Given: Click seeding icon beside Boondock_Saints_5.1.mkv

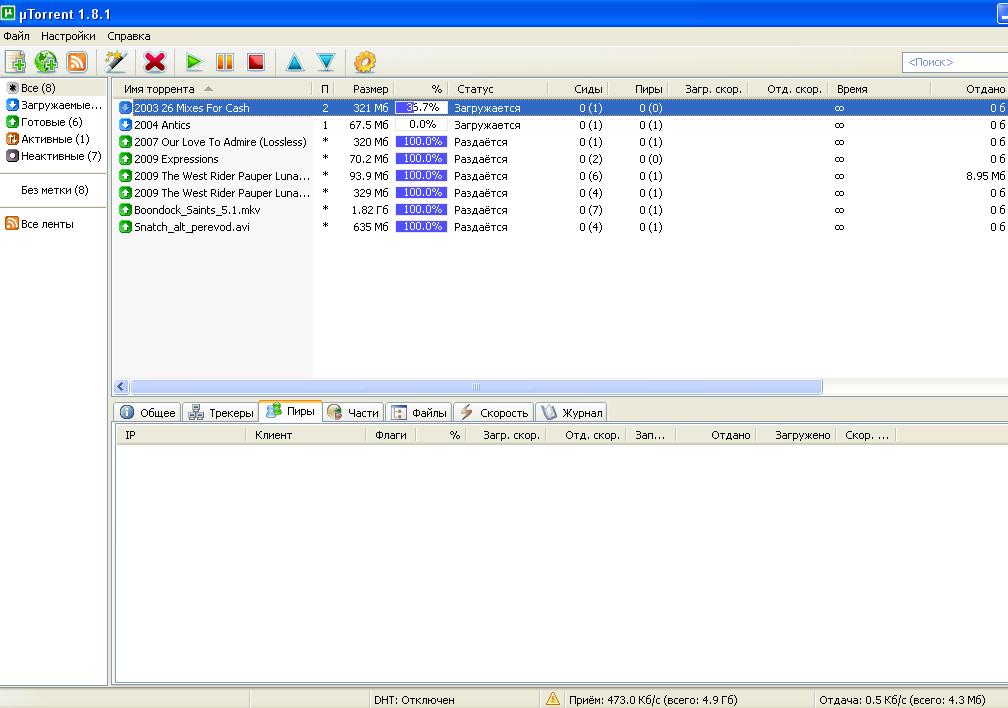Looking at the screenshot, I should (125, 210).
